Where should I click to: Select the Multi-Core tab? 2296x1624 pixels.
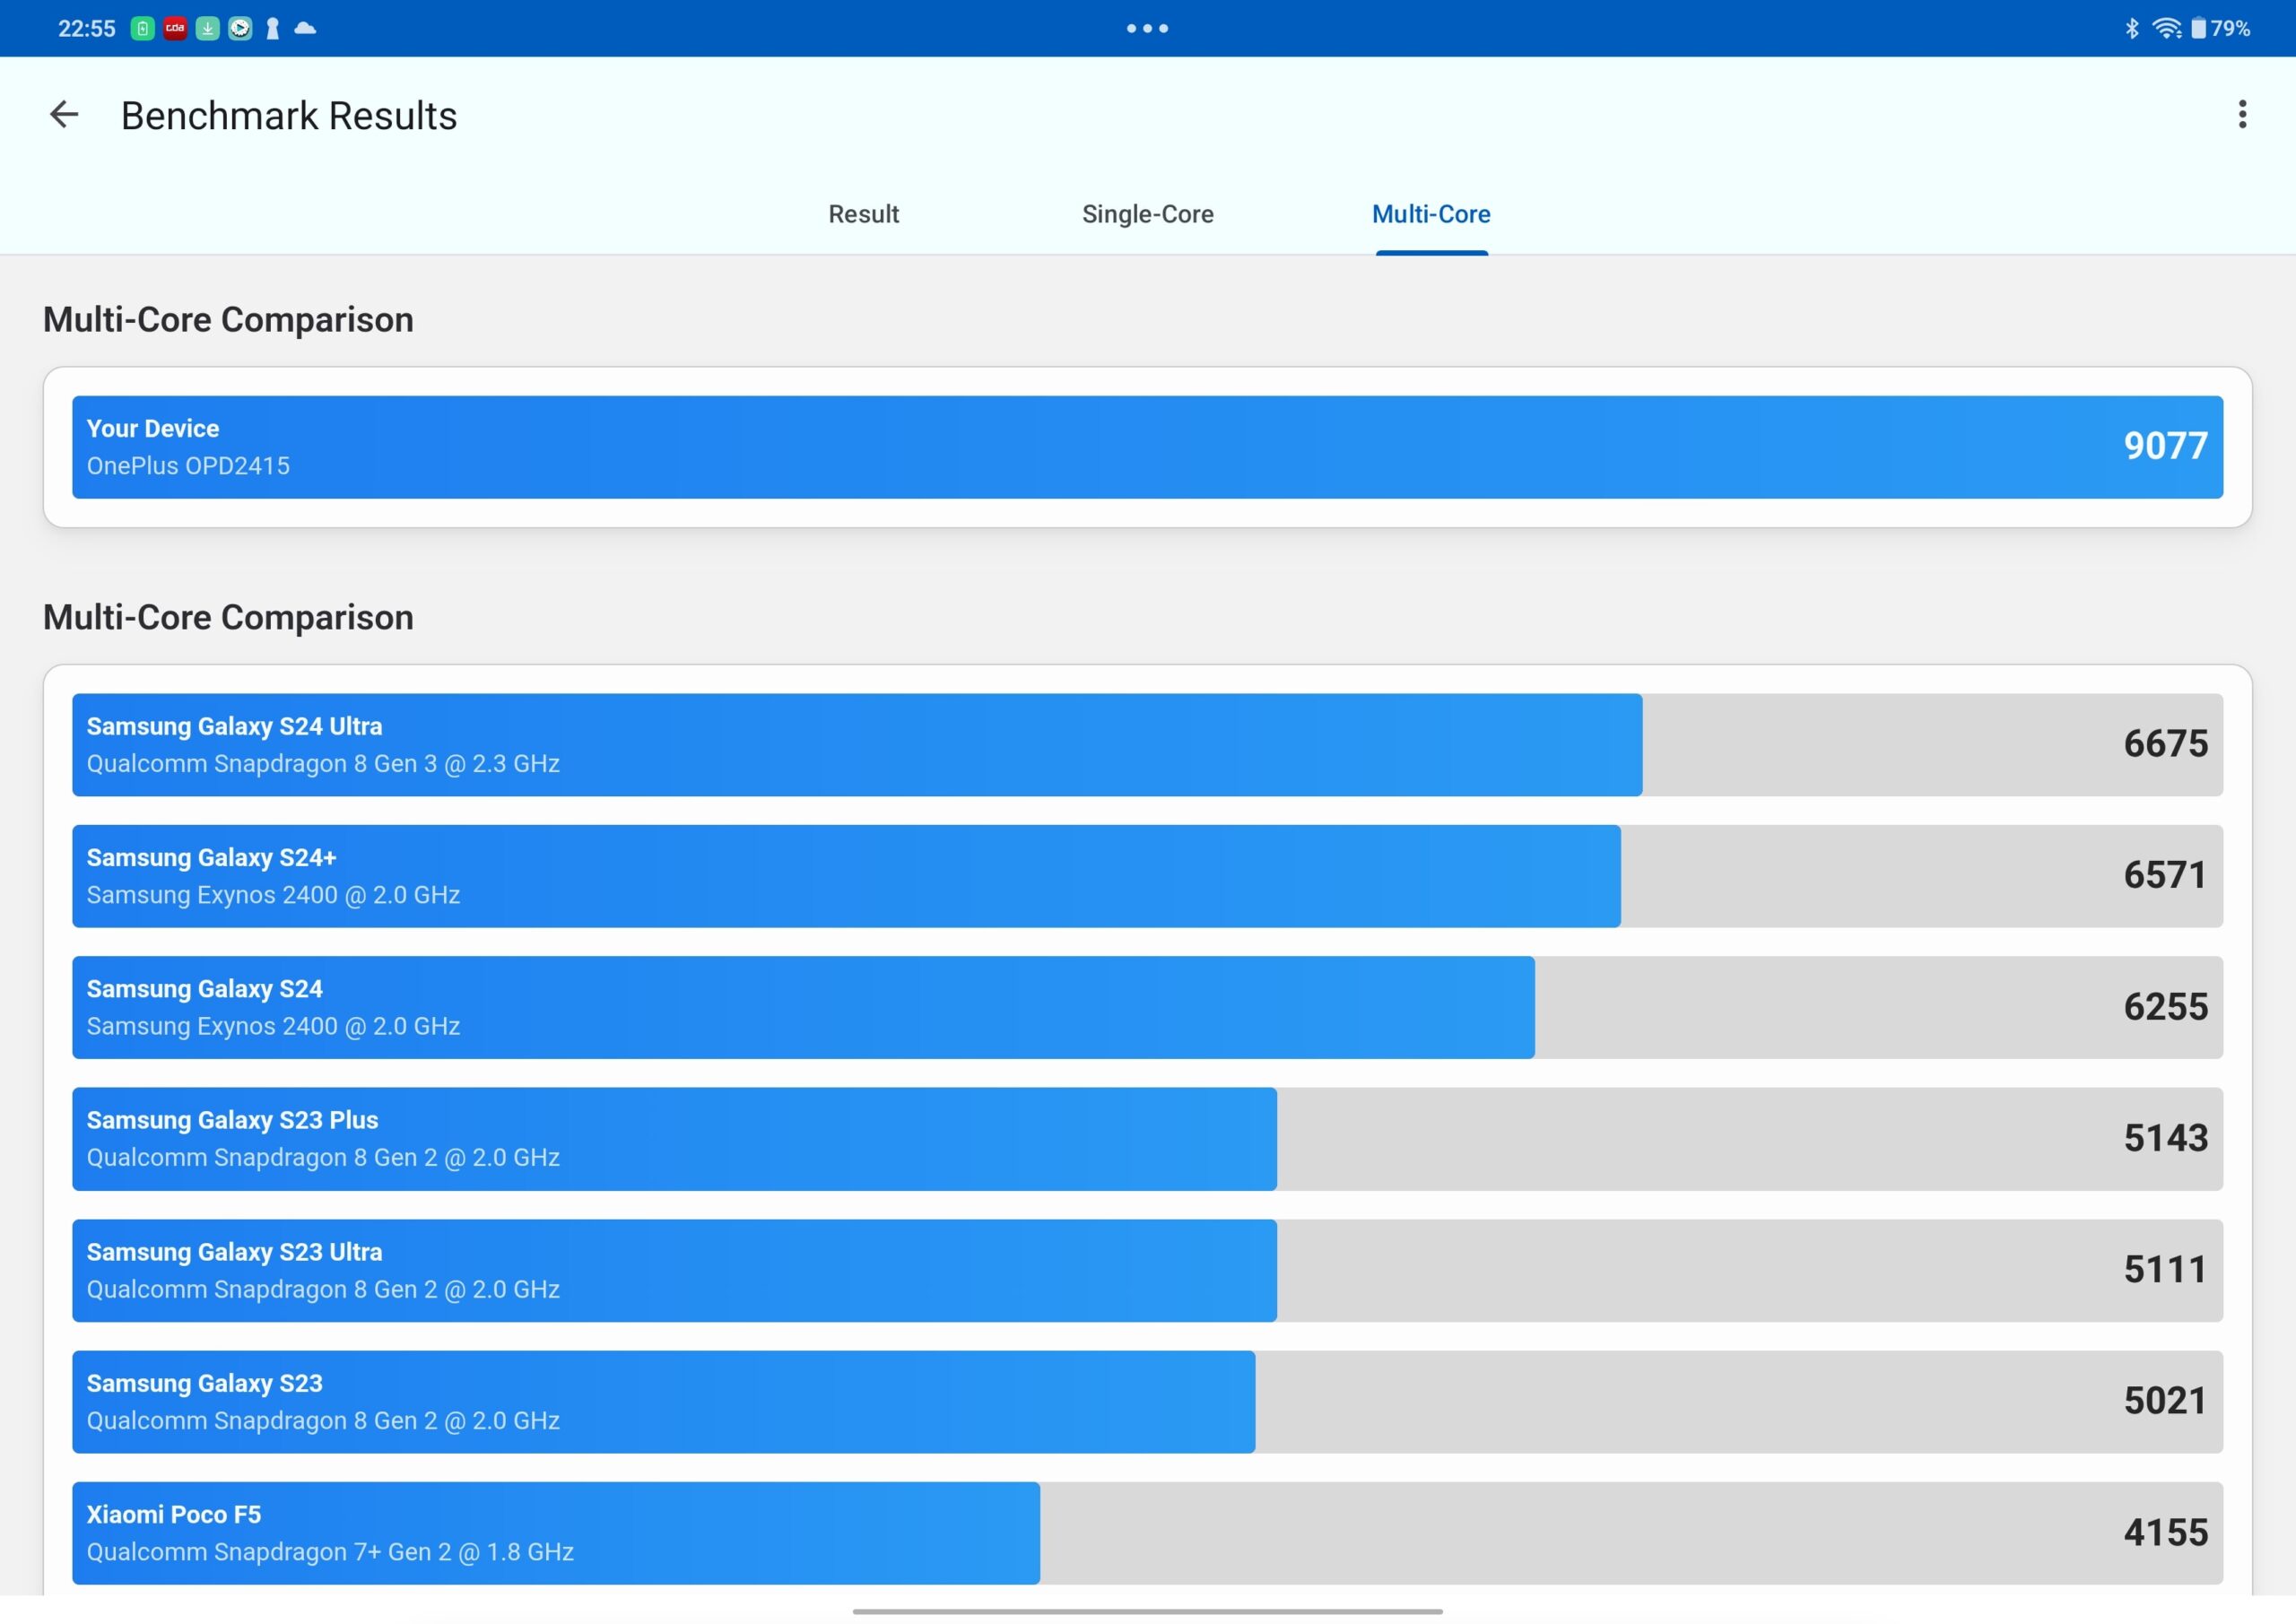point(1431,214)
